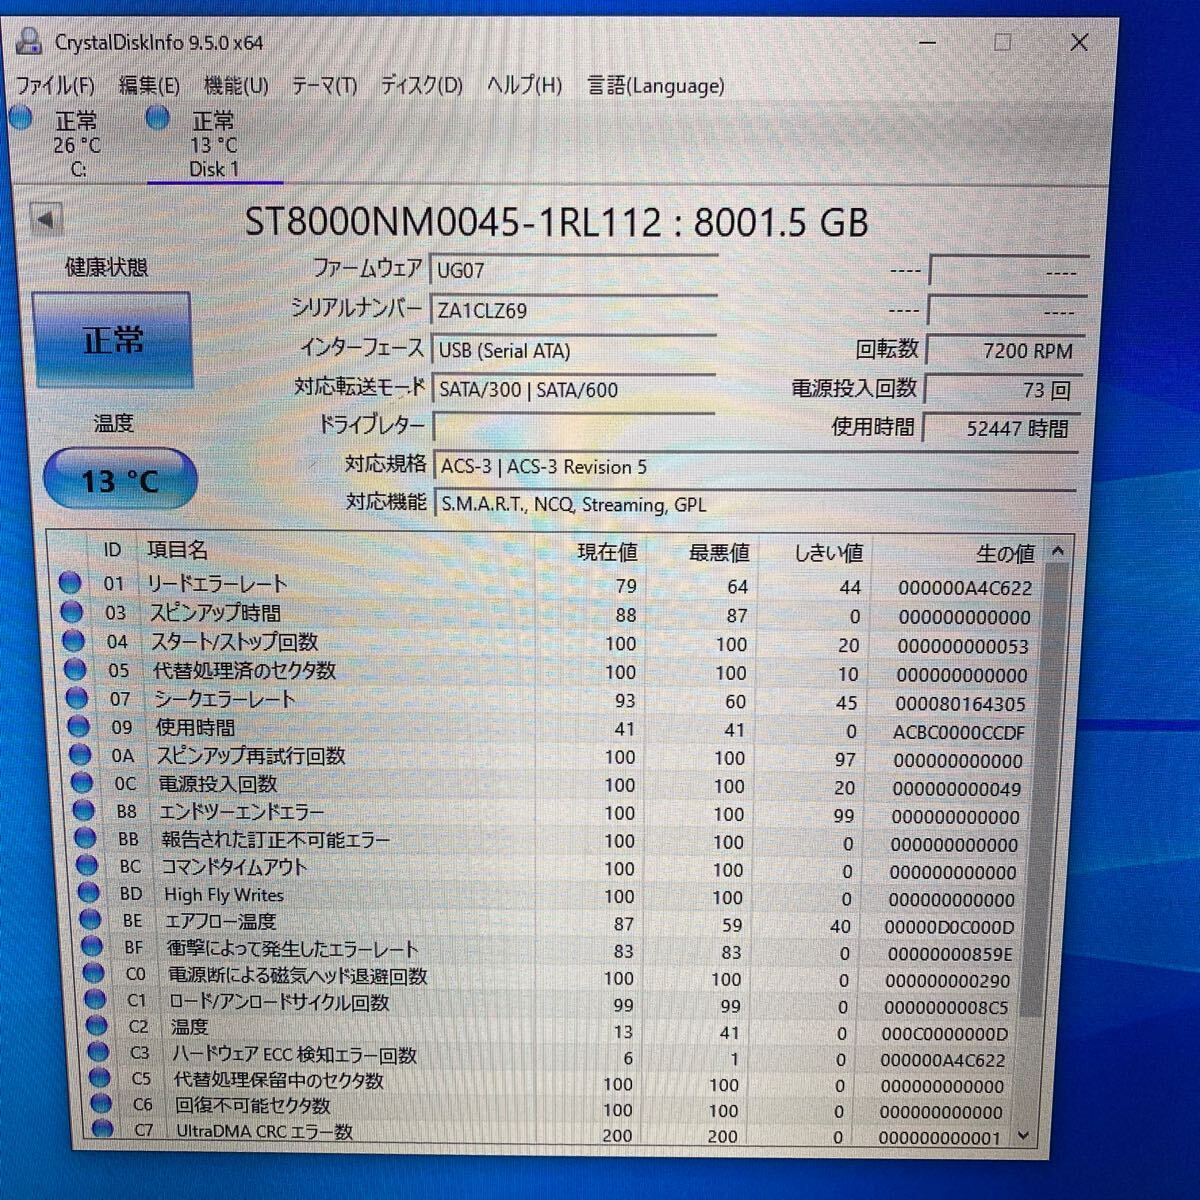Open the ディスク(D) menu

[421, 86]
